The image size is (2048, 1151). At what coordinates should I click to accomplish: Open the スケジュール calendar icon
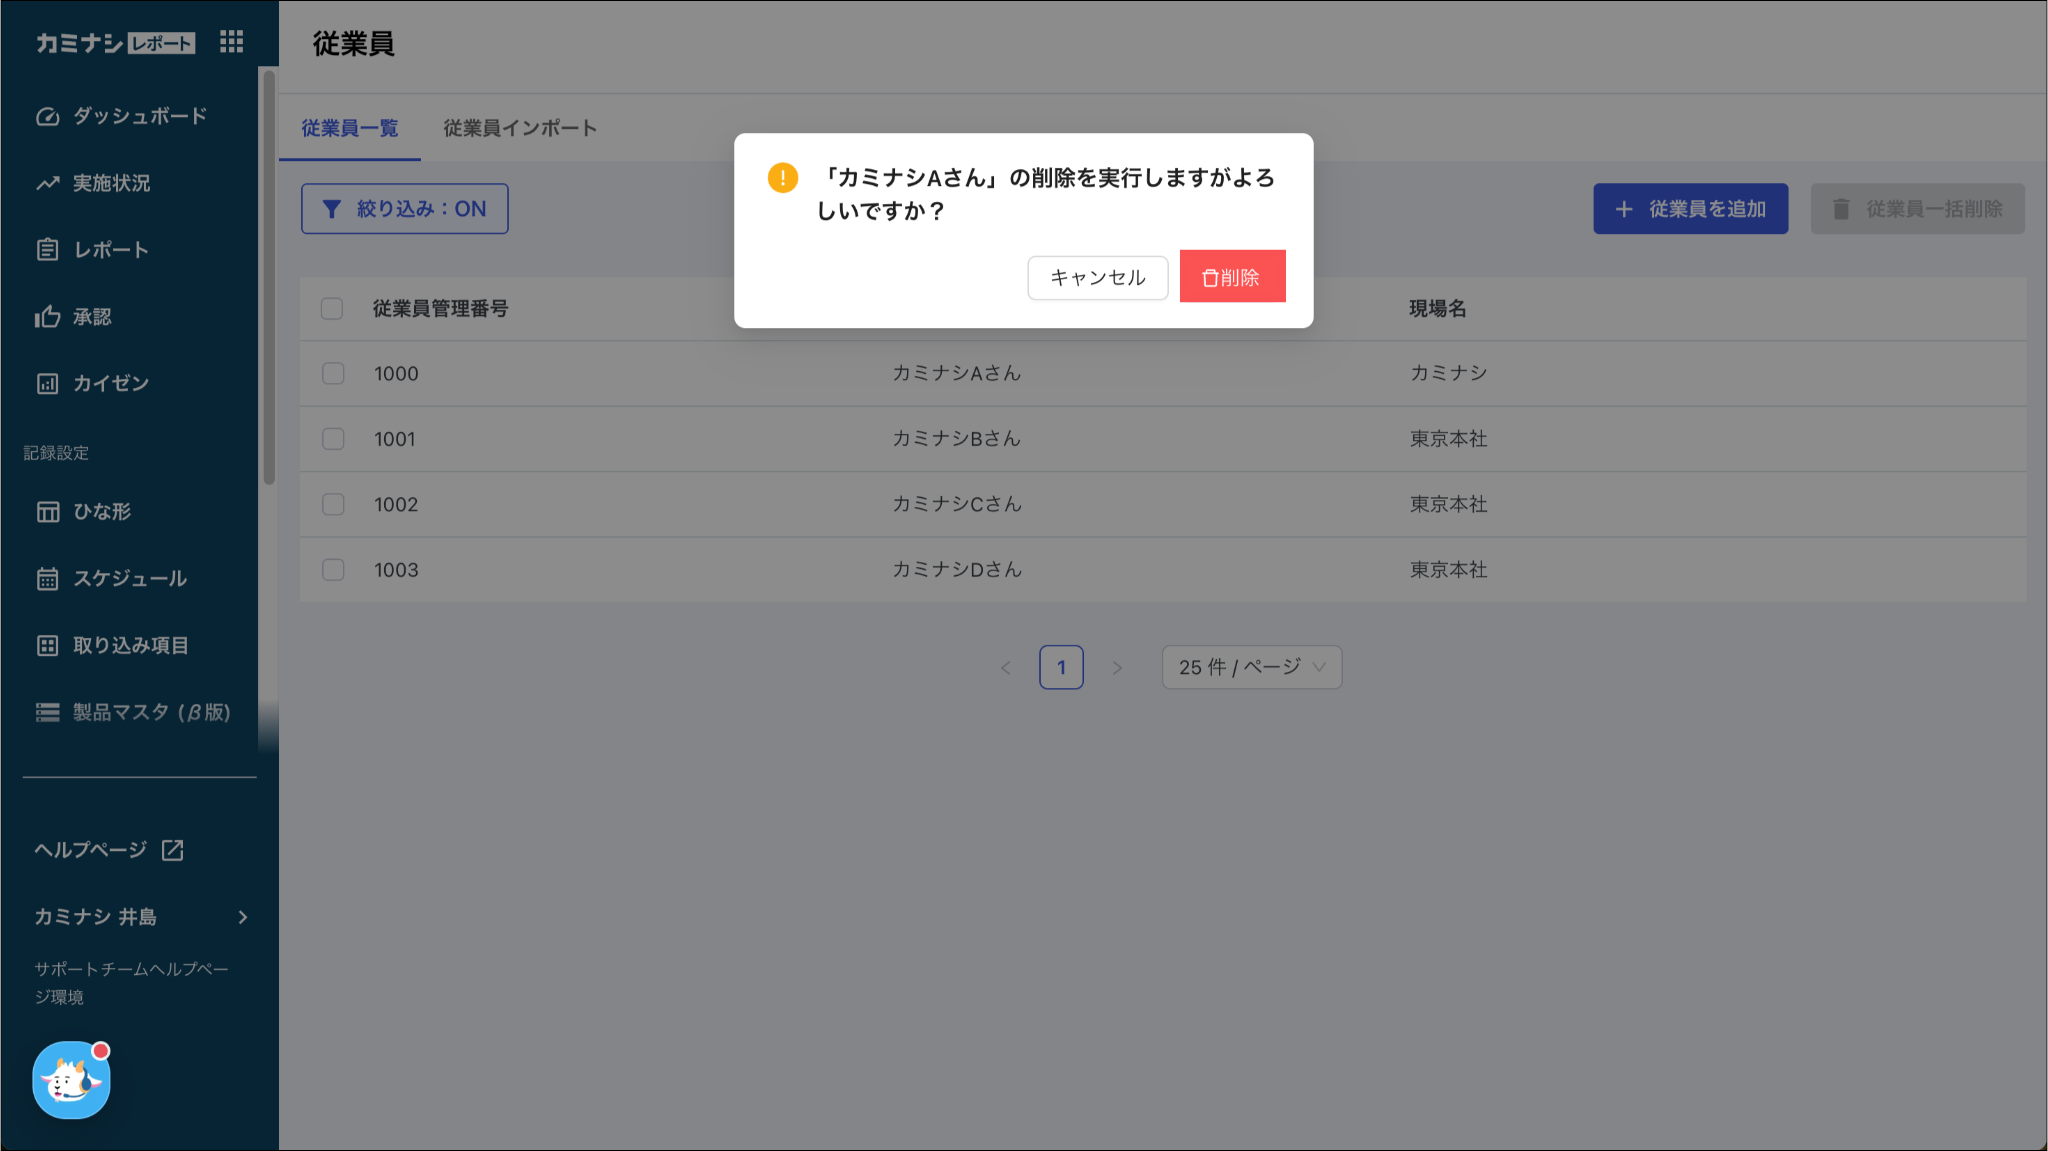(x=47, y=579)
